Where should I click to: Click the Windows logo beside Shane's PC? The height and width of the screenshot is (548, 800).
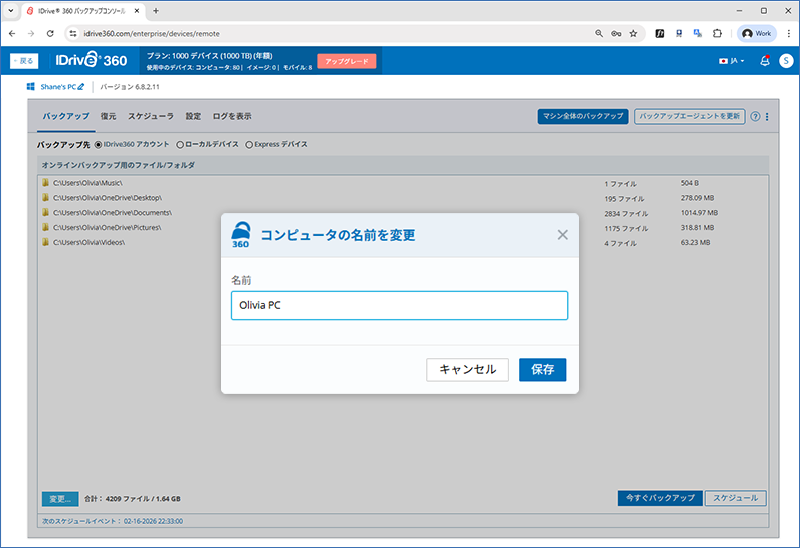(31, 87)
